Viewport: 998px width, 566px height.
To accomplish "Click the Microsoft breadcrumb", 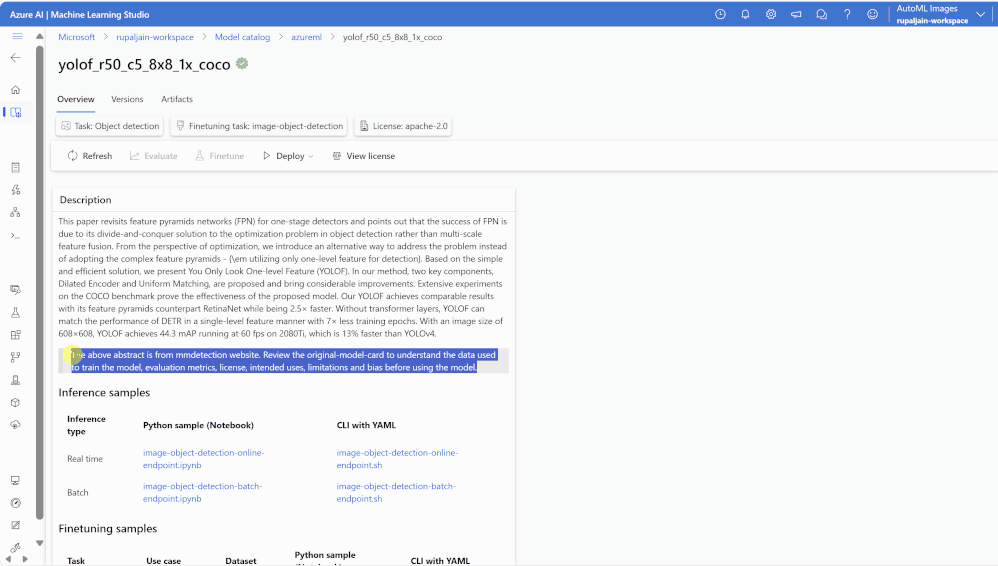I will tap(76, 37).
